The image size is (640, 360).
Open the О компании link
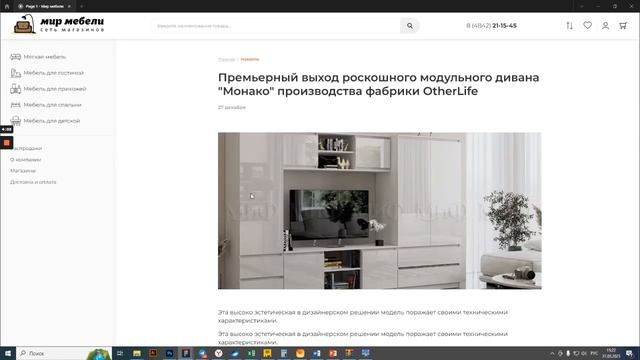(x=26, y=160)
